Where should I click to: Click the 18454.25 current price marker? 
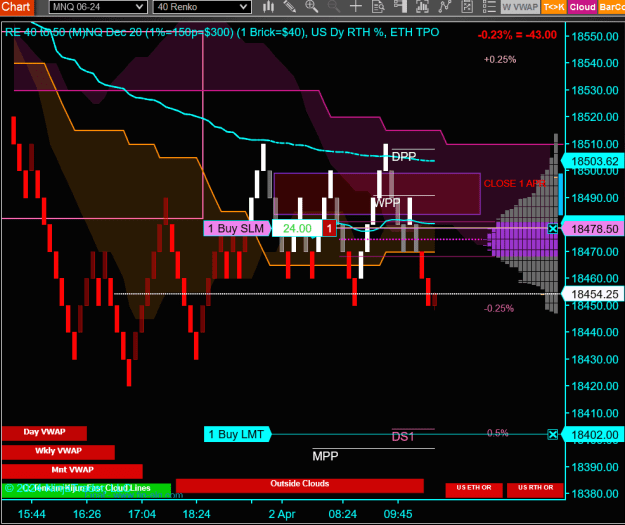click(593, 294)
